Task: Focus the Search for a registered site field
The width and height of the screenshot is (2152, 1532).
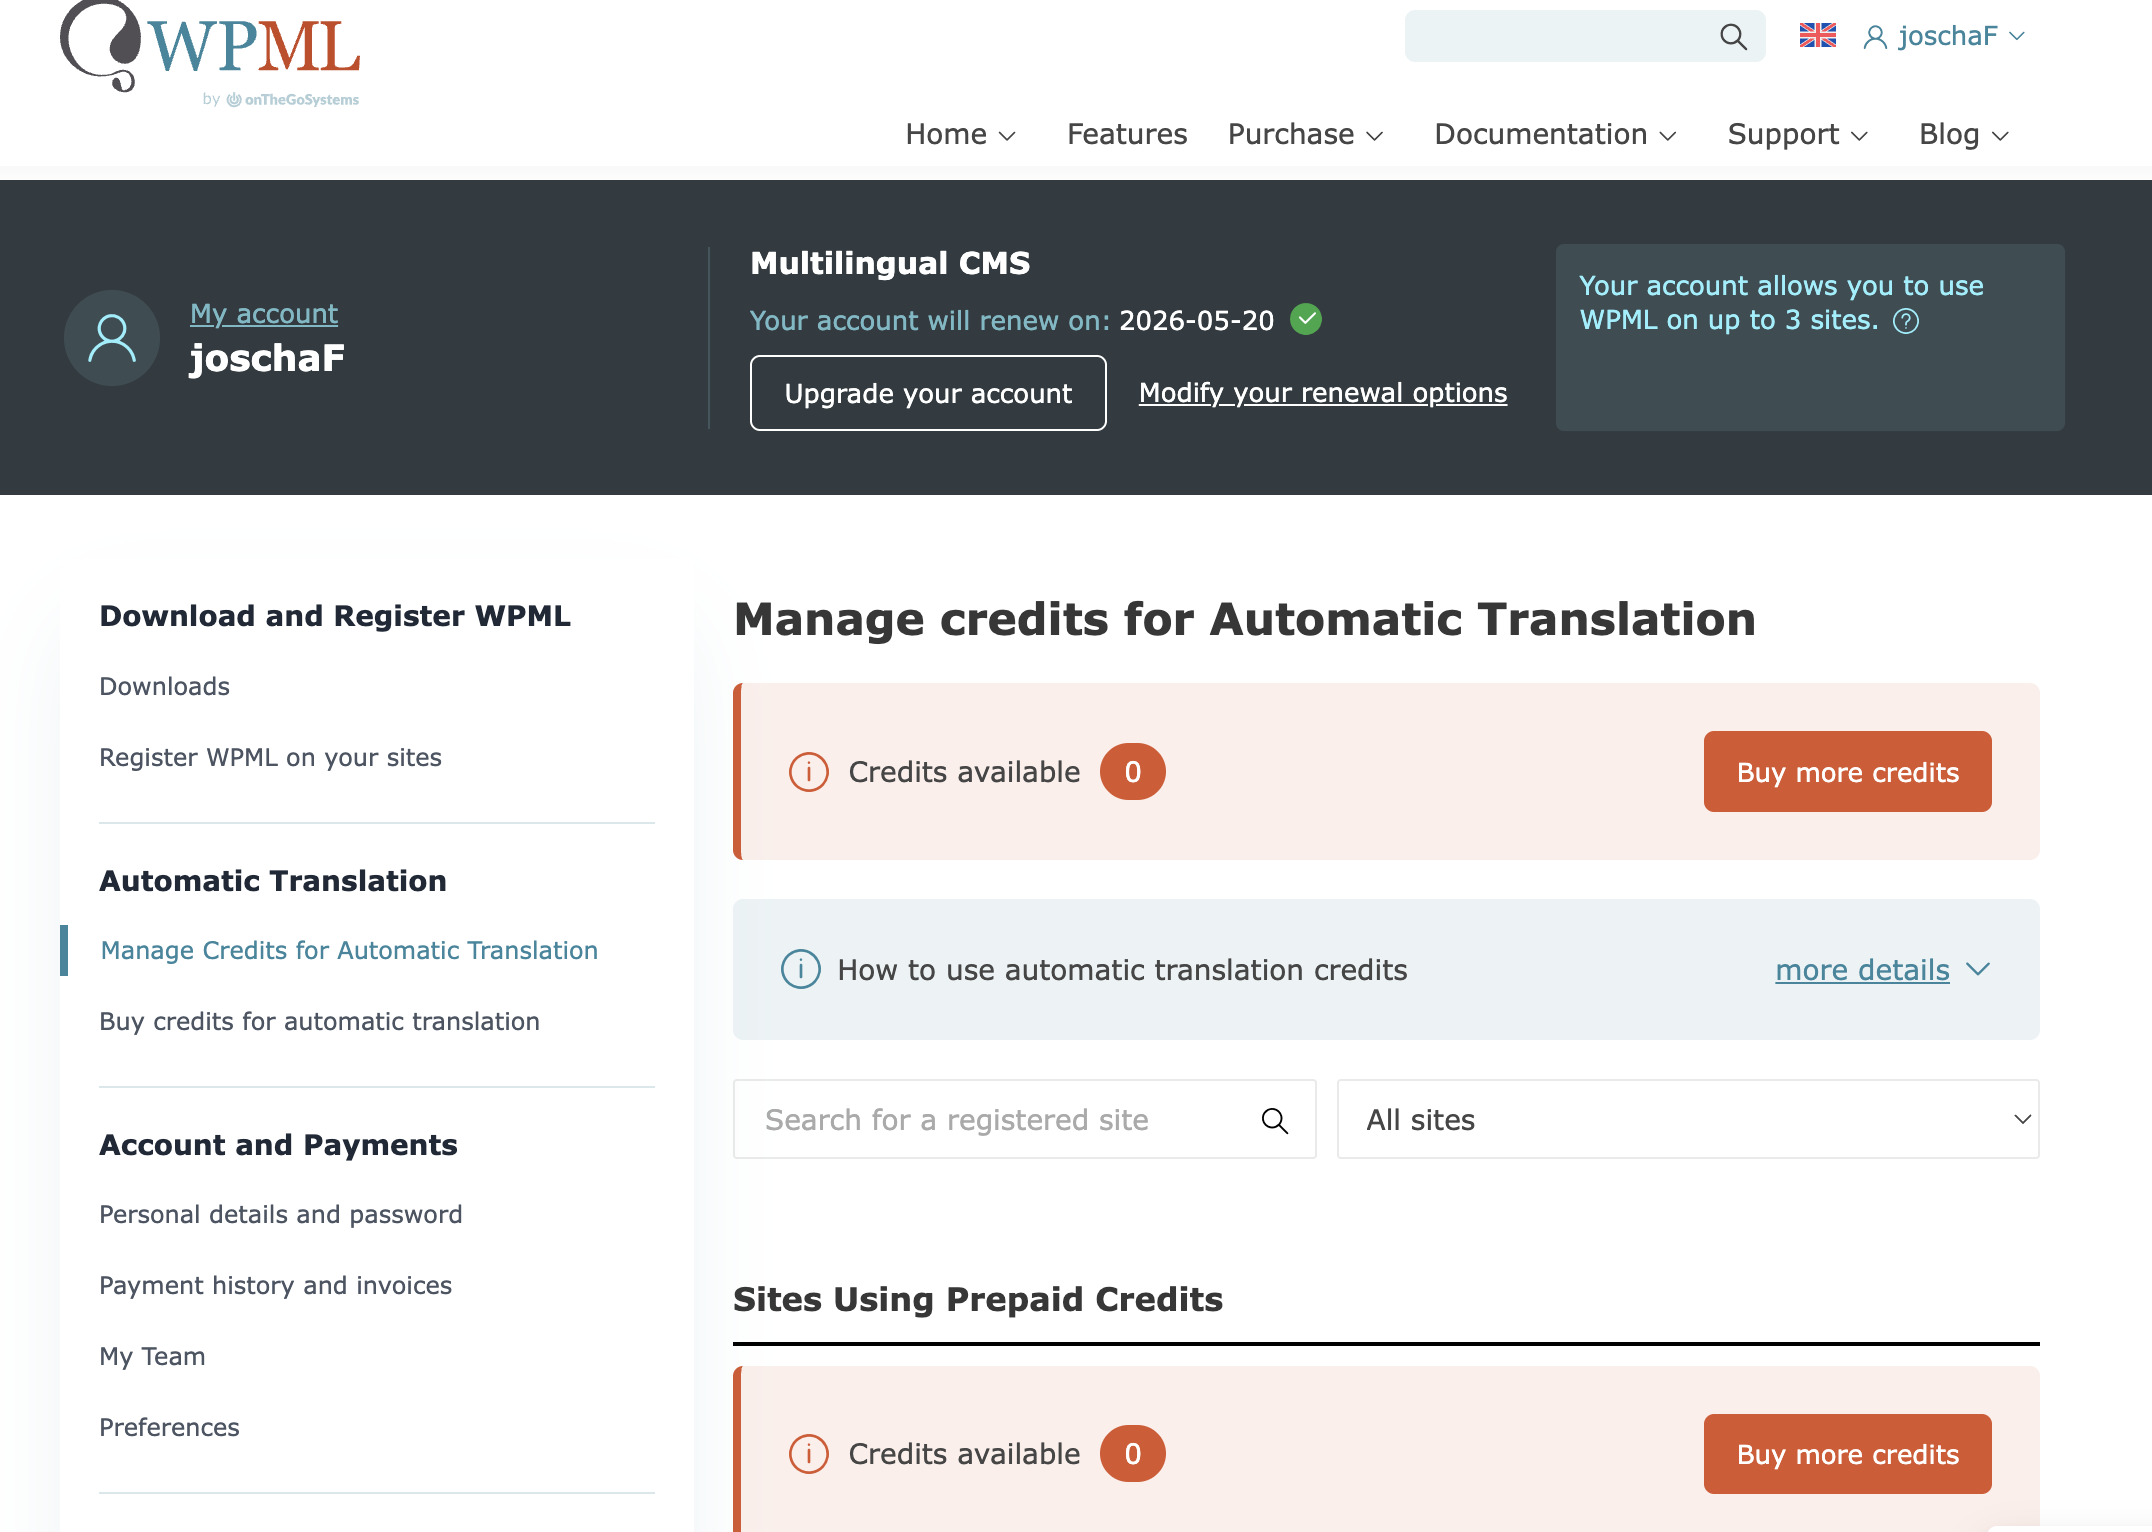Action: [1024, 1119]
